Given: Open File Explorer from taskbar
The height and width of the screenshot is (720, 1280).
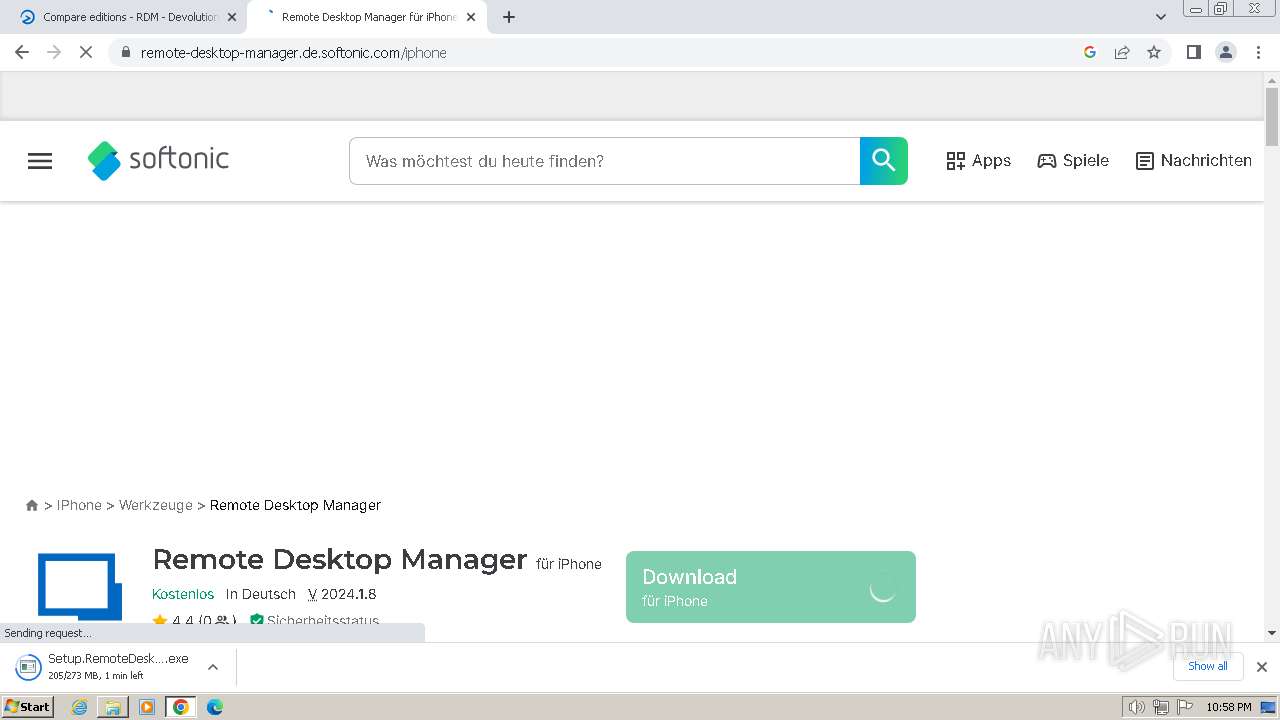Looking at the screenshot, I should coord(113,707).
